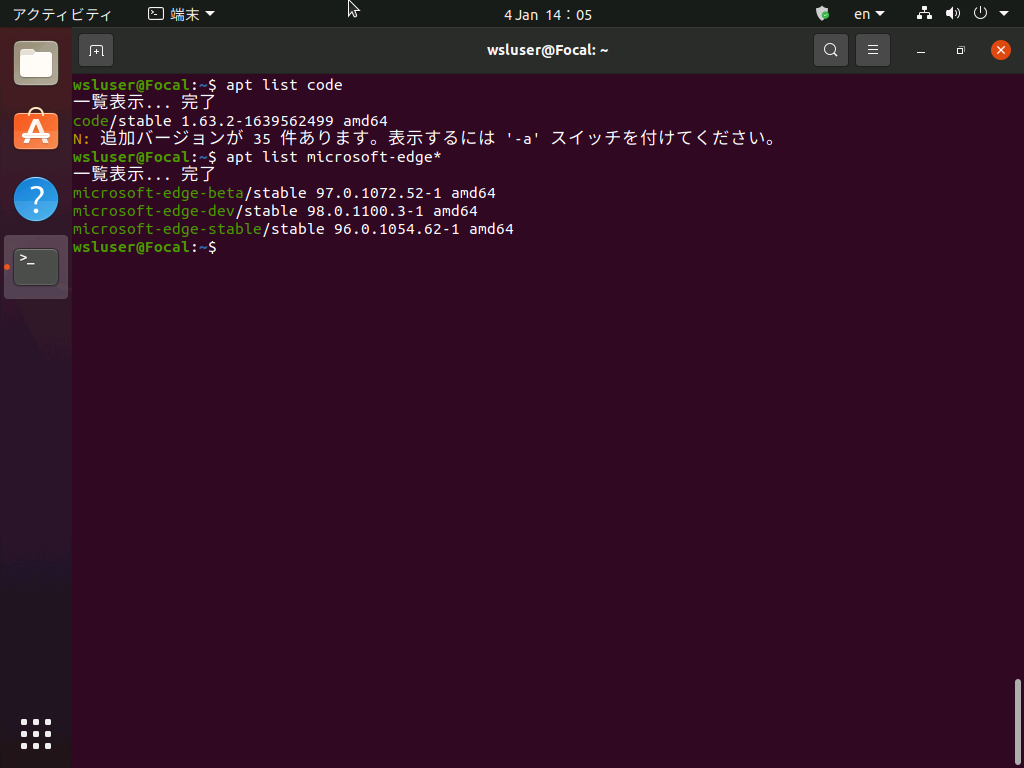Click the window title wsluser@Focal: ~
The height and width of the screenshot is (768, 1024).
click(547, 50)
